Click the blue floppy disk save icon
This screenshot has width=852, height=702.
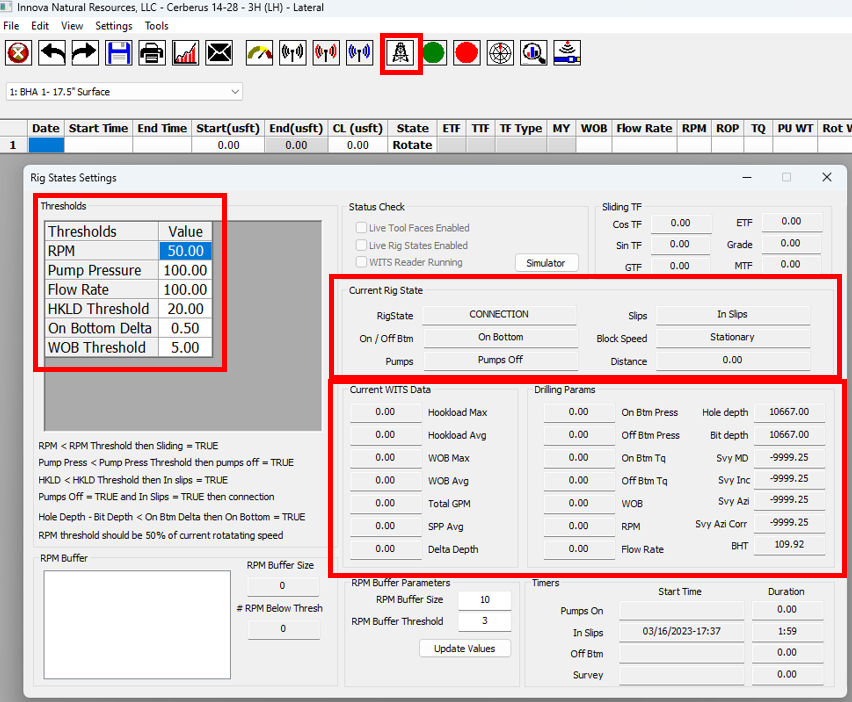click(119, 53)
